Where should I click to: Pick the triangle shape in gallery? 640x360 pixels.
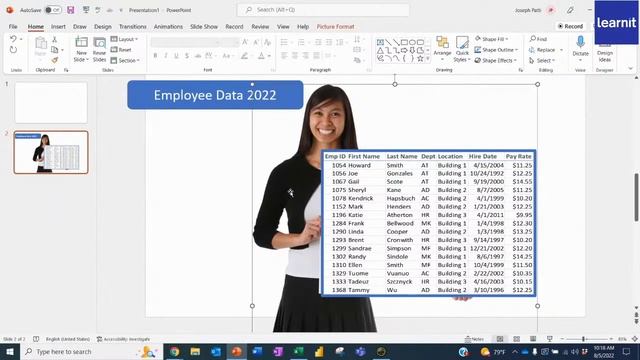(380, 51)
